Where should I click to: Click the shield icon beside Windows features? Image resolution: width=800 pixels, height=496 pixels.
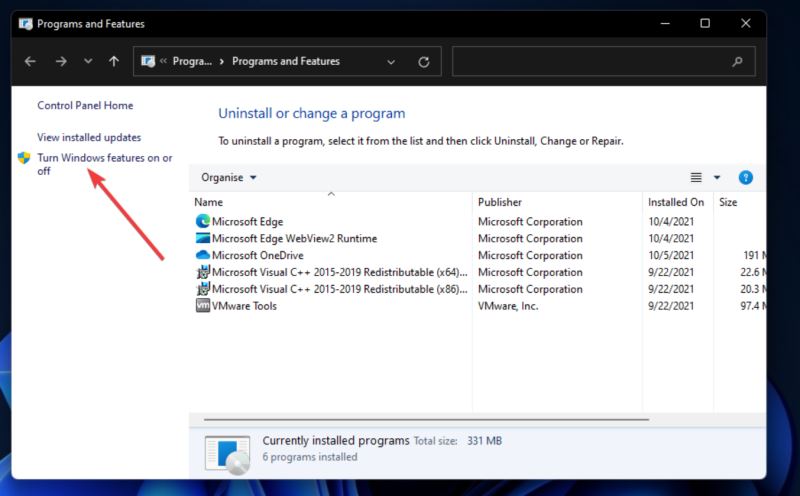(x=24, y=158)
